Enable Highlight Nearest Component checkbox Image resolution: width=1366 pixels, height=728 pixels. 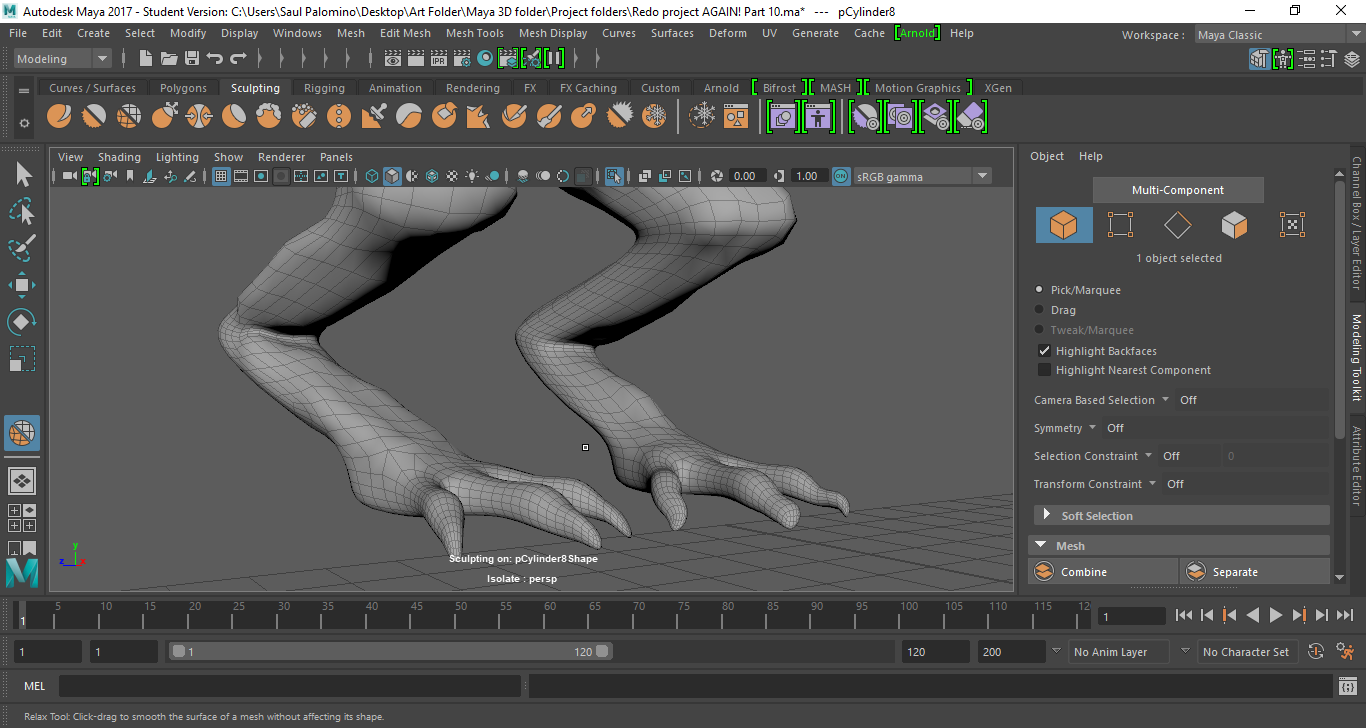click(1044, 370)
